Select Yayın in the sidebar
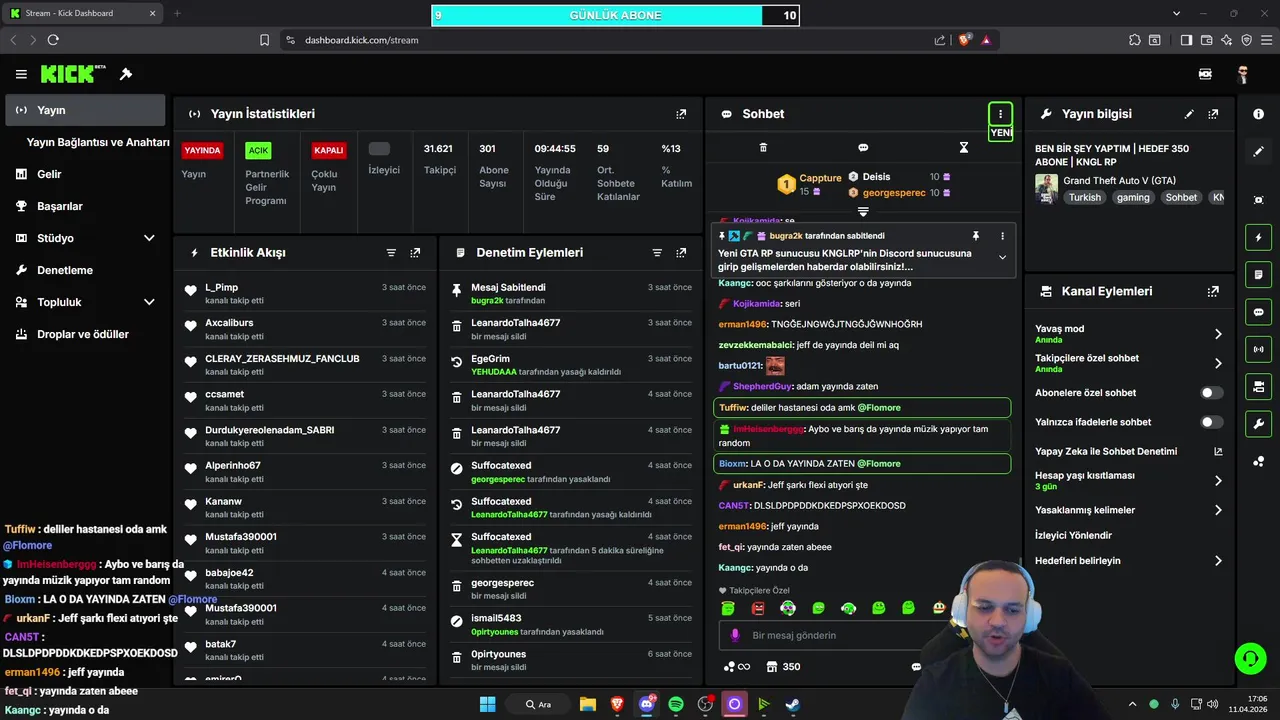Screen dimensions: 1280x720 tap(85, 110)
